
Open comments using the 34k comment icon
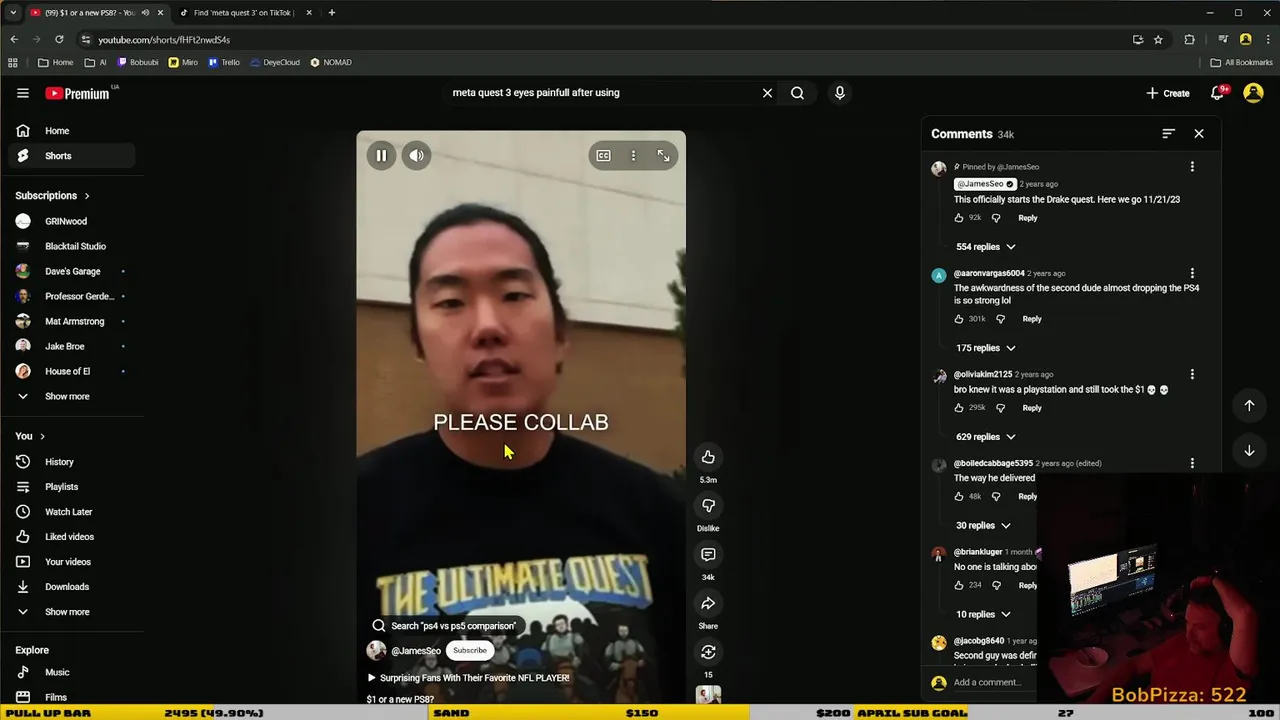coord(708,554)
